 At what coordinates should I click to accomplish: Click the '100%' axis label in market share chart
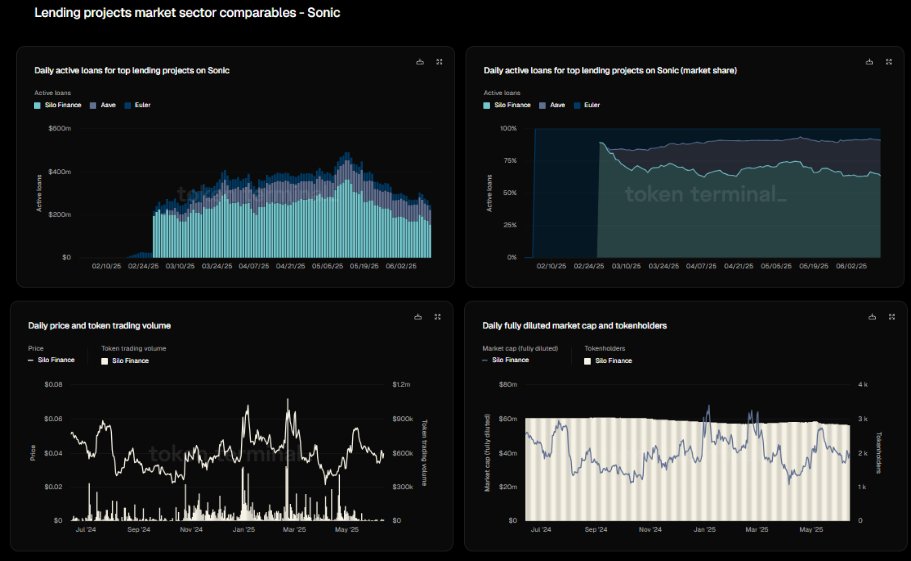(x=508, y=128)
